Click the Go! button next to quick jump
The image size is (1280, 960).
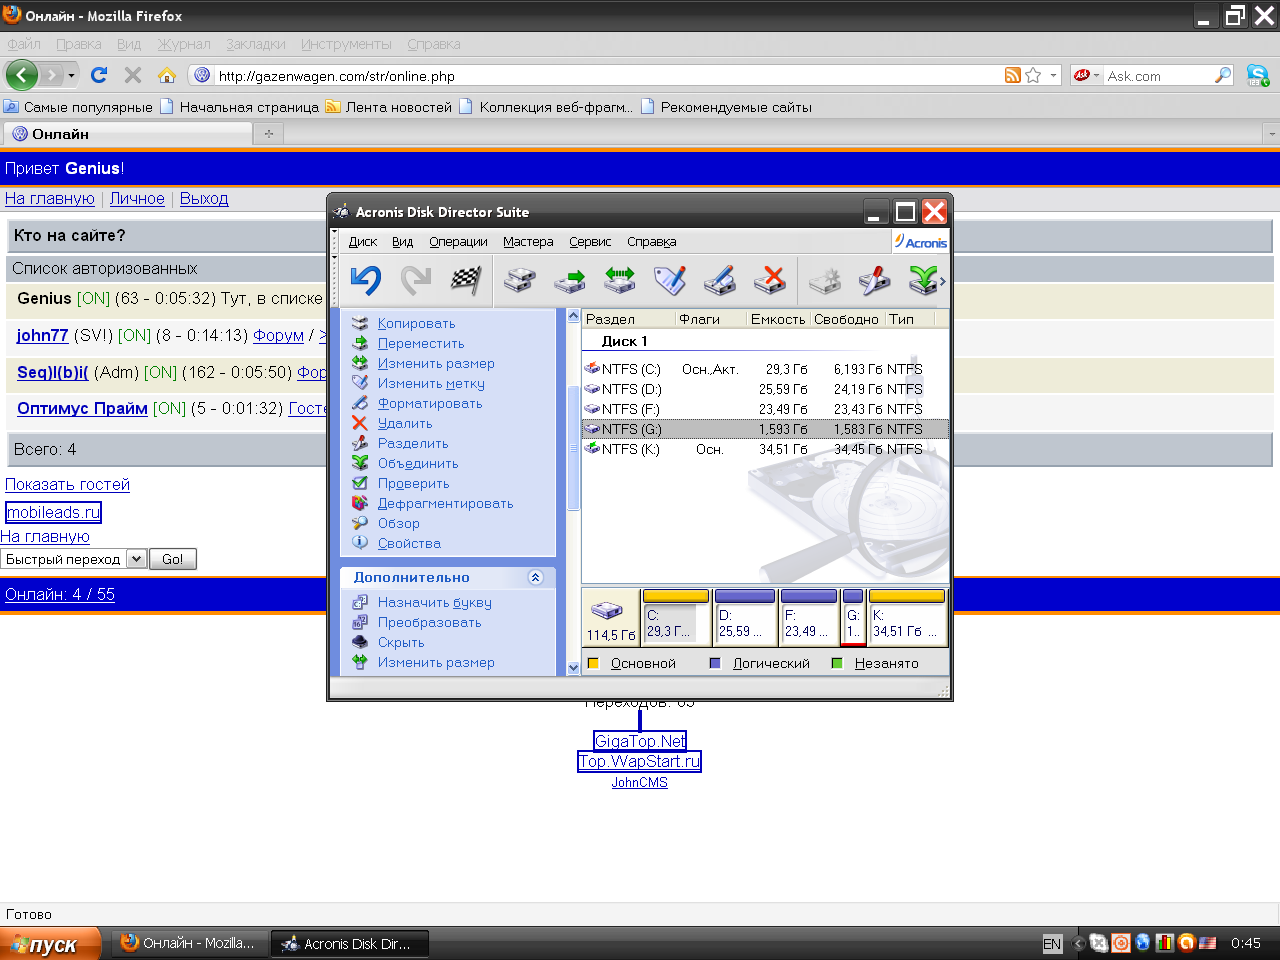(x=172, y=559)
